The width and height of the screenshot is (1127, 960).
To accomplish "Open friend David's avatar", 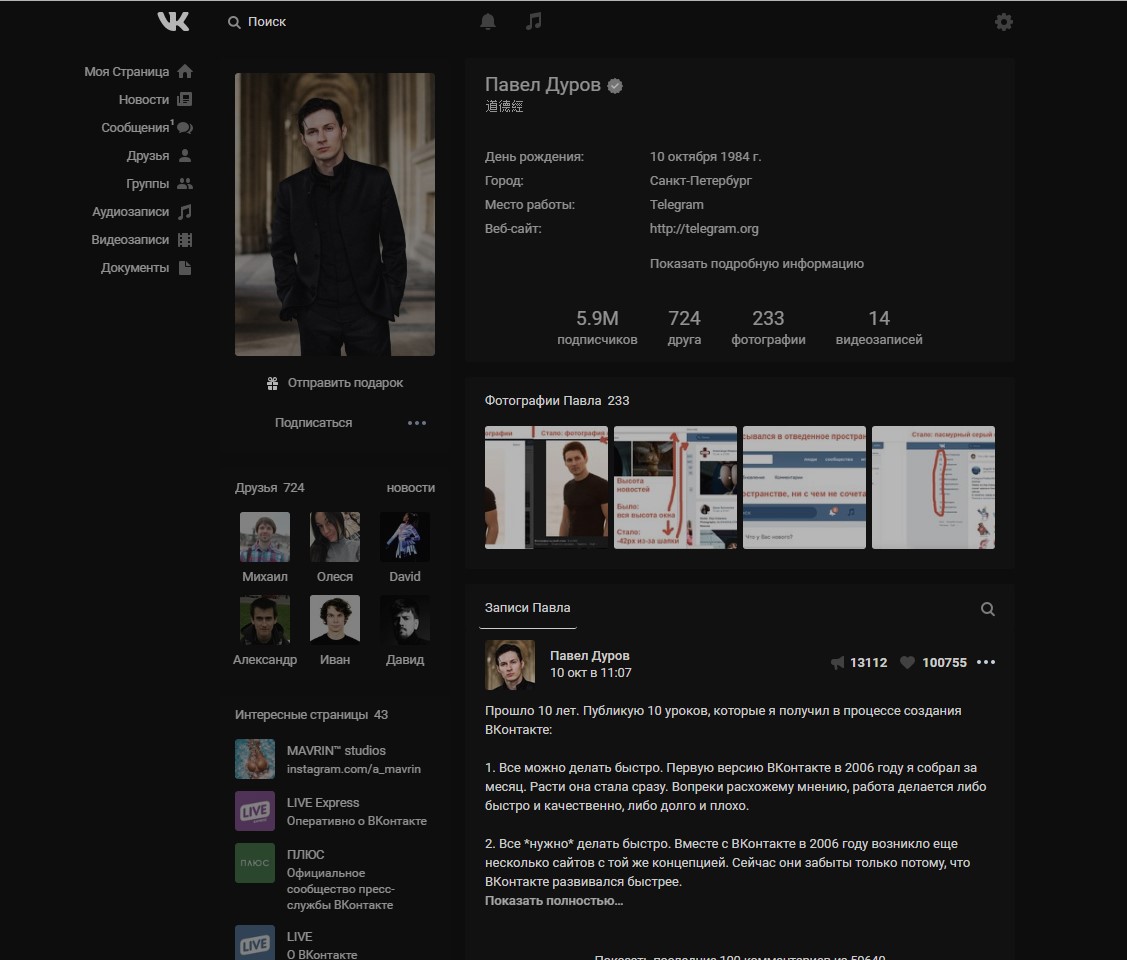I will click(405, 537).
